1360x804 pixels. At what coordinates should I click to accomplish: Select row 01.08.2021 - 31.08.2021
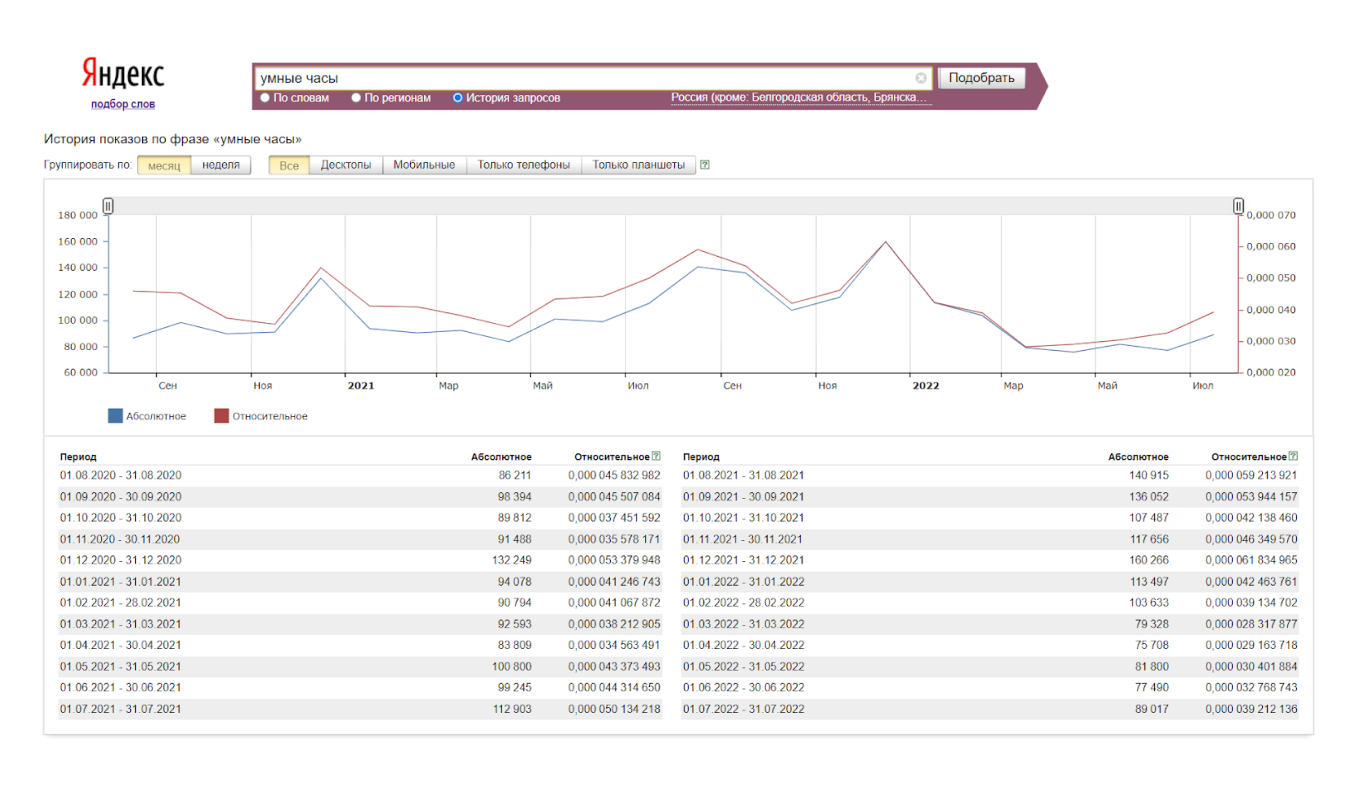(x=990, y=475)
